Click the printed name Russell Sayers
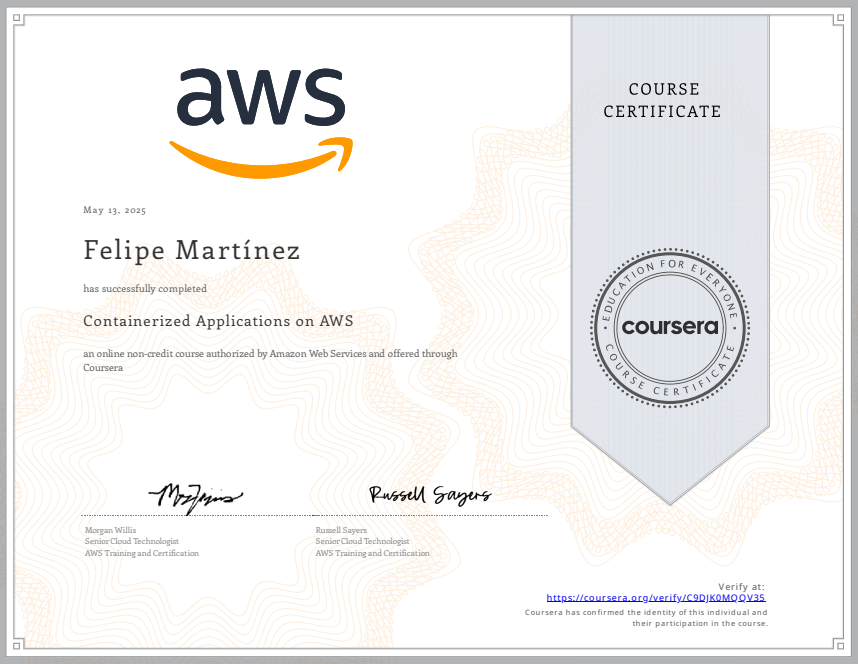The height and width of the screenshot is (664, 858). click(341, 529)
